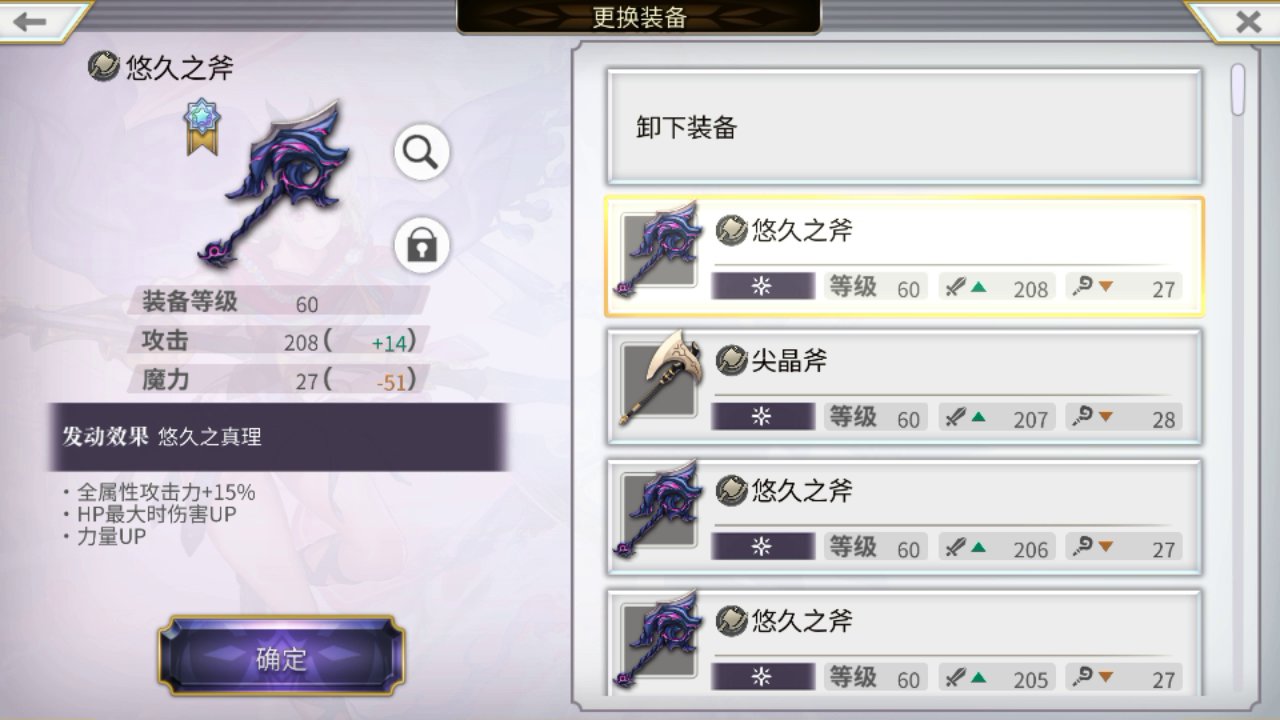Go back with the left arrow
This screenshot has width=1280, height=720.
pyautogui.click(x=32, y=21)
